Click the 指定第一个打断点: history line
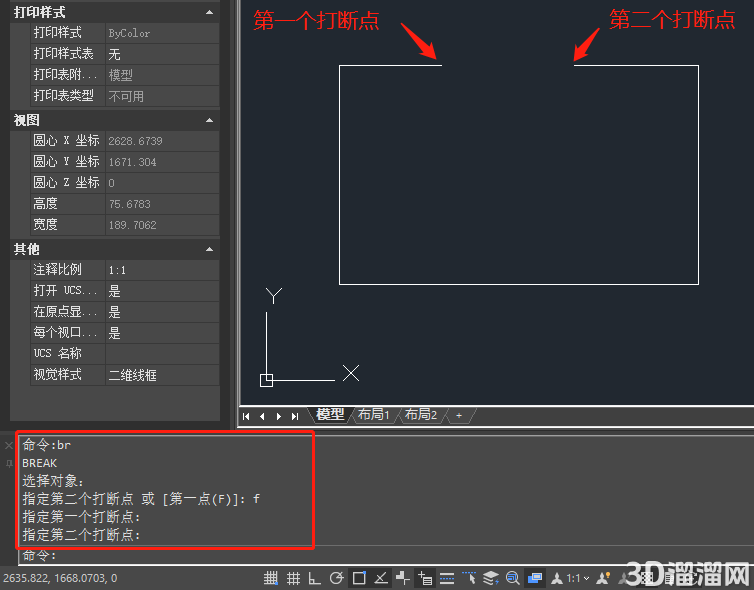 coord(81,517)
